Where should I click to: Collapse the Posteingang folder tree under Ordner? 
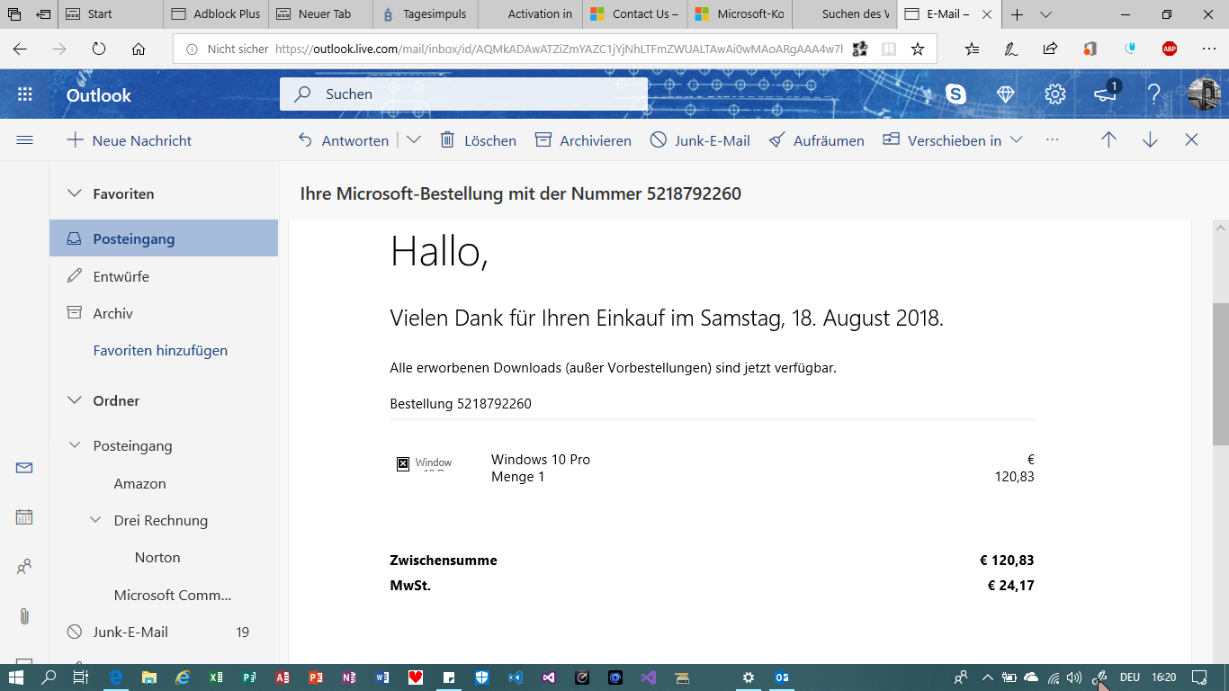74,445
